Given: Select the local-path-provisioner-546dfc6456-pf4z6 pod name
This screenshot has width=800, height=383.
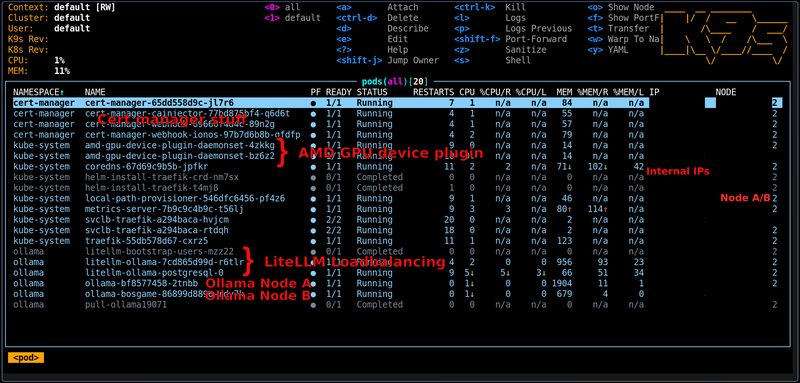Looking at the screenshot, I should (185, 198).
